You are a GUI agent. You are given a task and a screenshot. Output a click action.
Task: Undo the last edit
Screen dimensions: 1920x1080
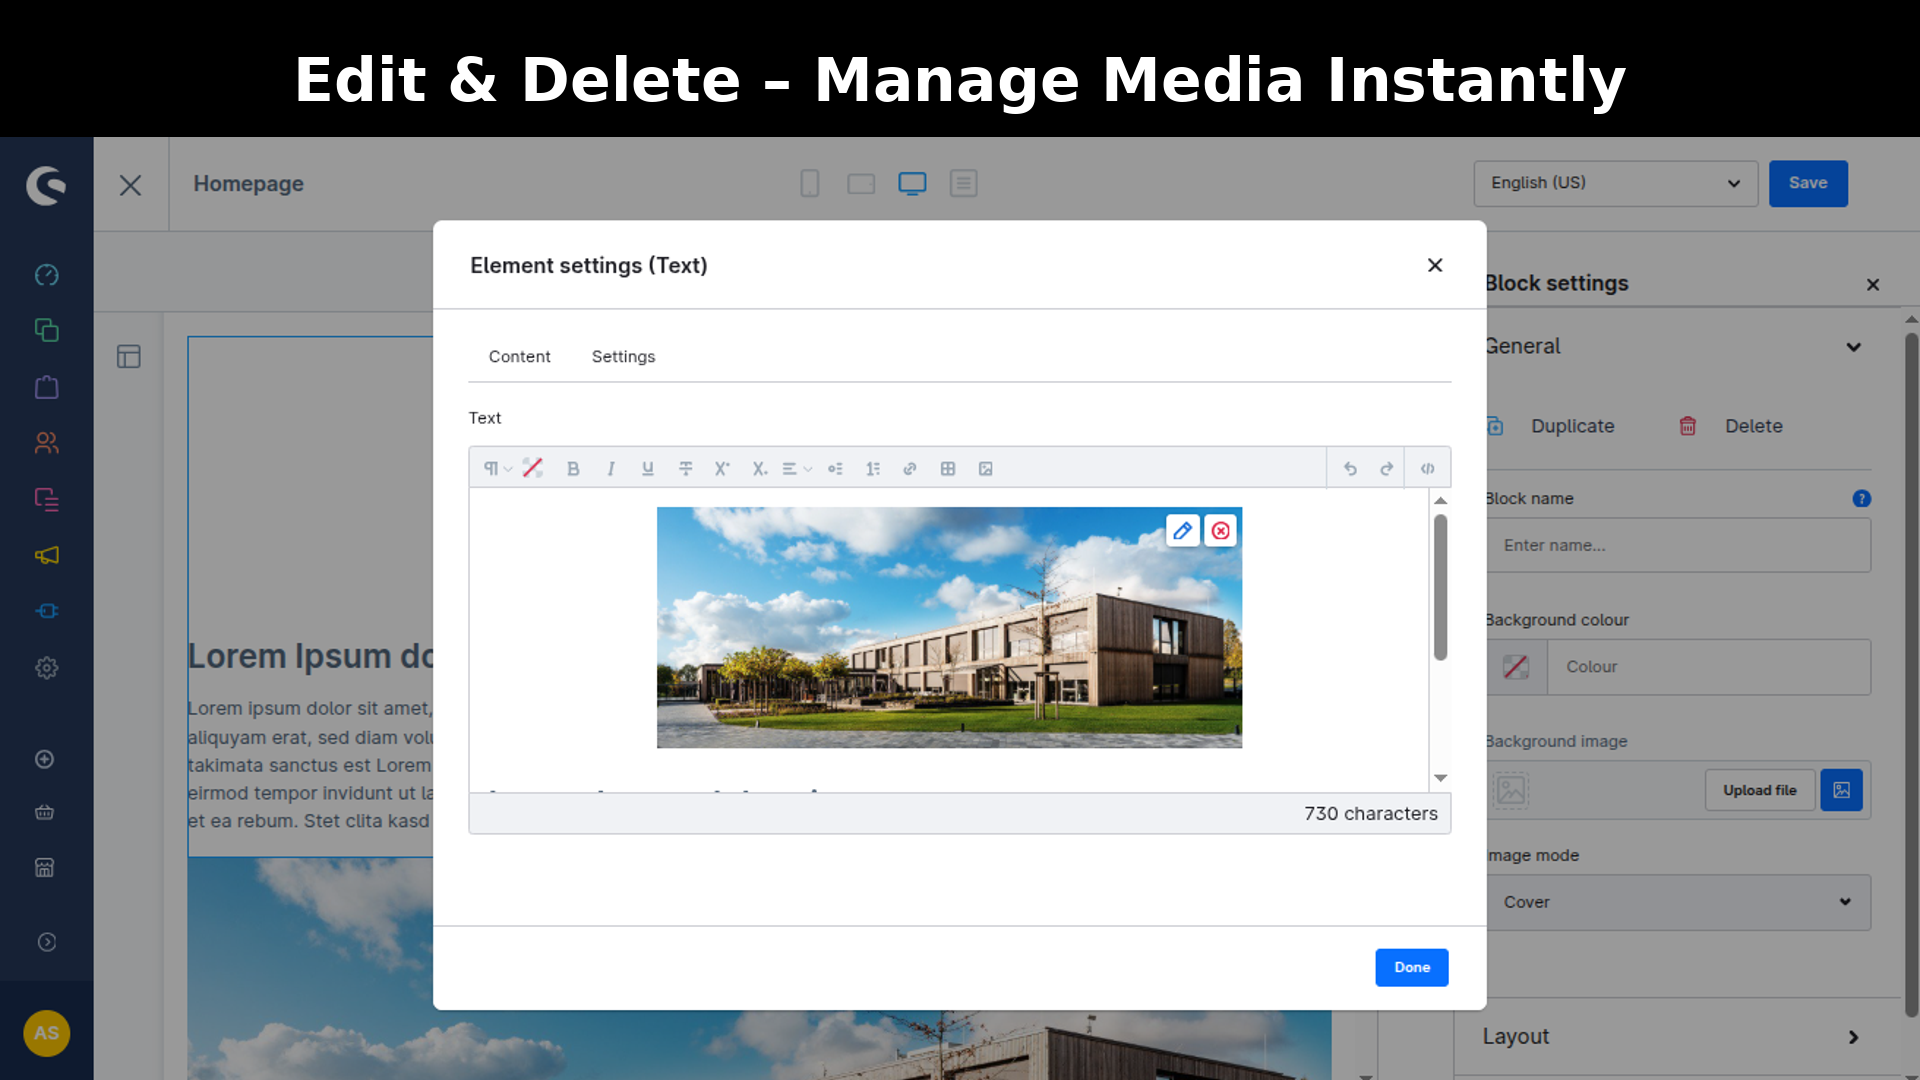(1350, 468)
